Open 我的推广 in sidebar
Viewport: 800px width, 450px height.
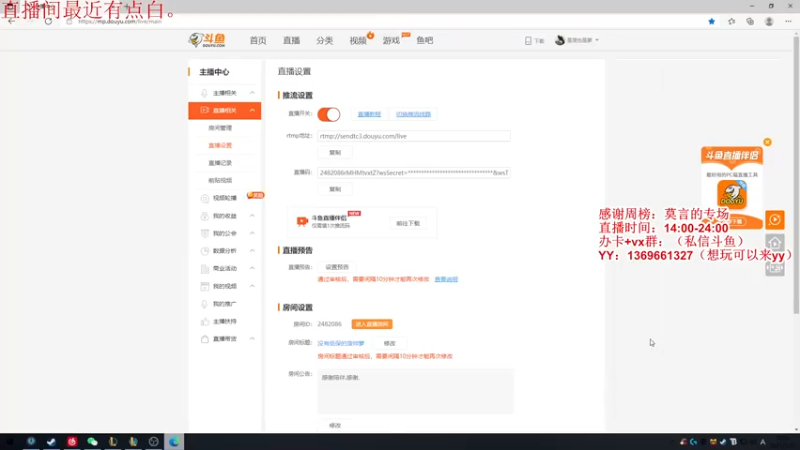pyautogui.click(x=224, y=304)
